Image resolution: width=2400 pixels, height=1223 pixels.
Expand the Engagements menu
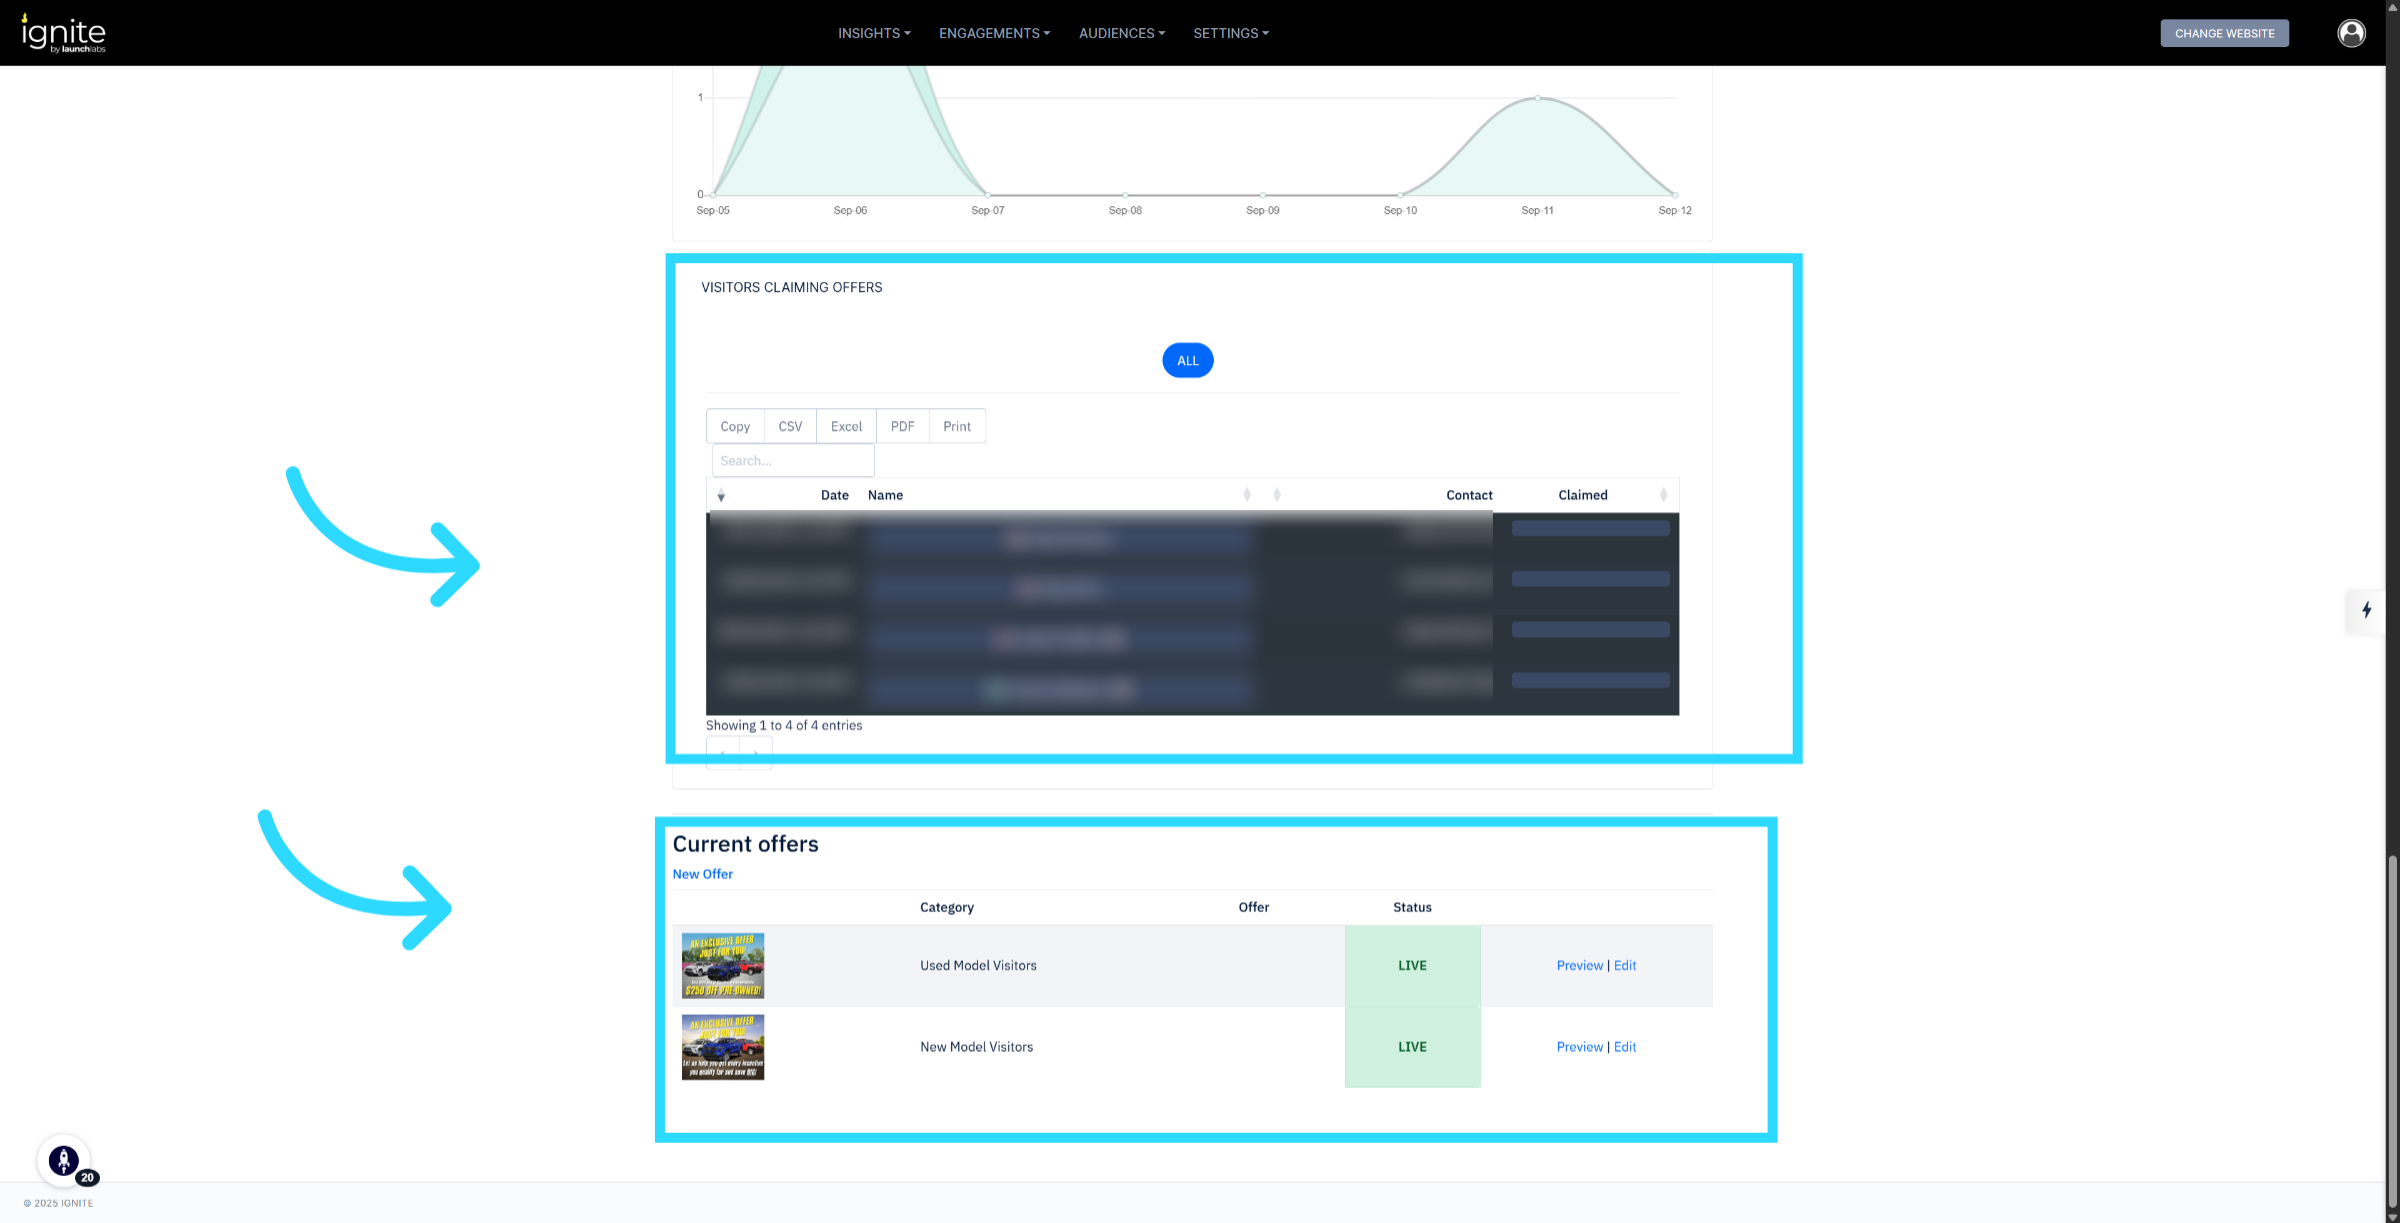[994, 33]
